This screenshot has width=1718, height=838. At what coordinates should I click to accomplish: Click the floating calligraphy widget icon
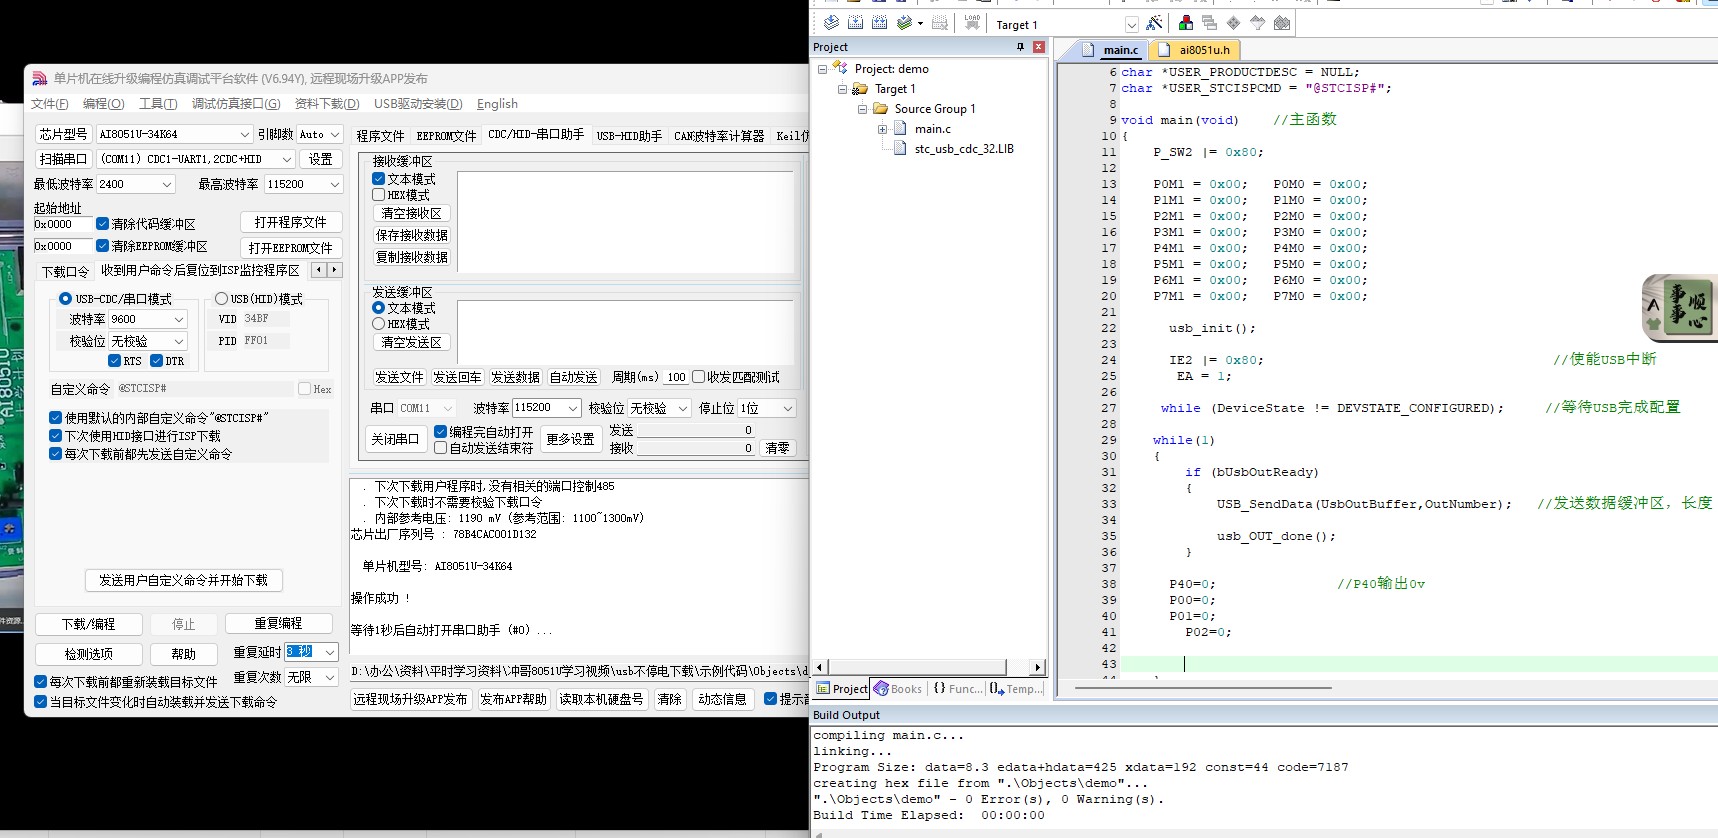point(1680,307)
